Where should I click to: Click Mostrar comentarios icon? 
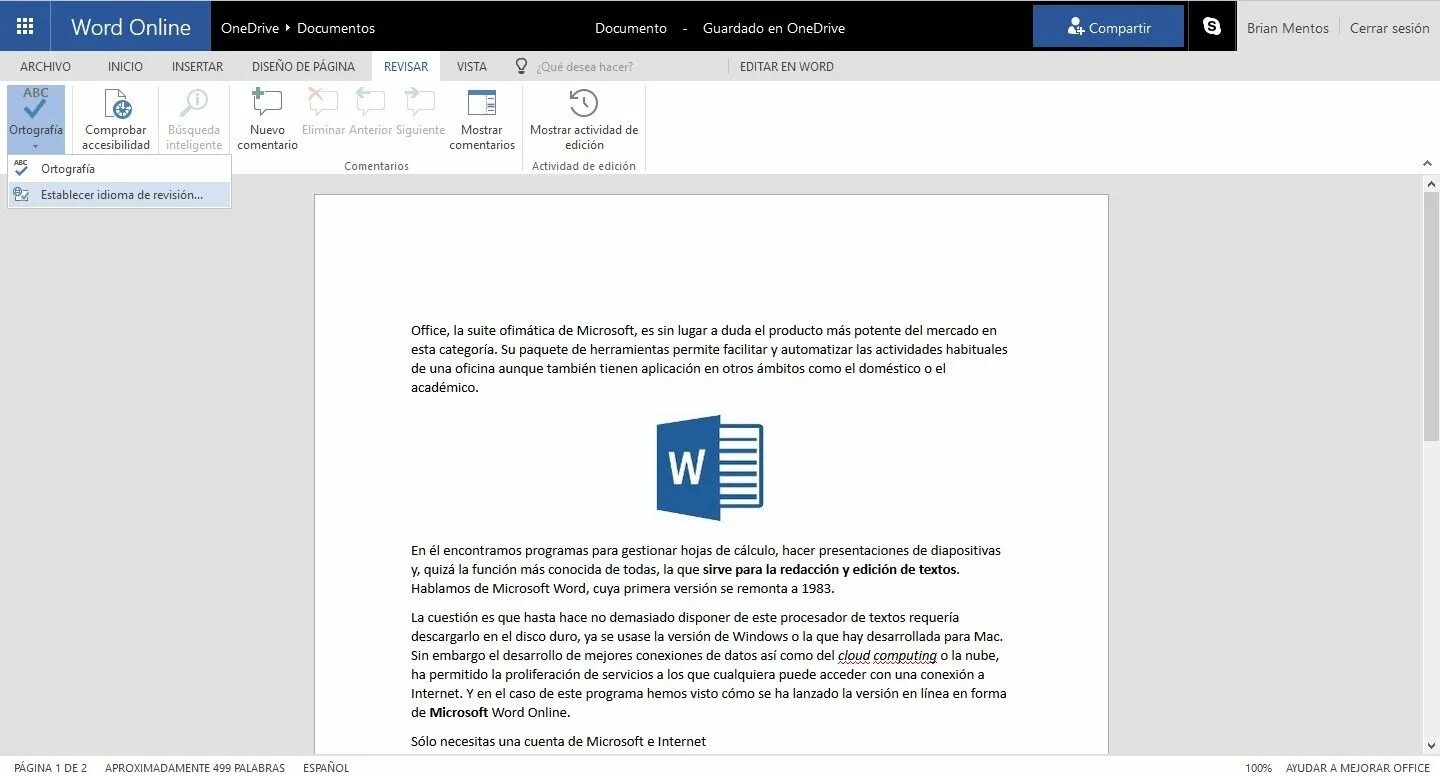(x=482, y=103)
